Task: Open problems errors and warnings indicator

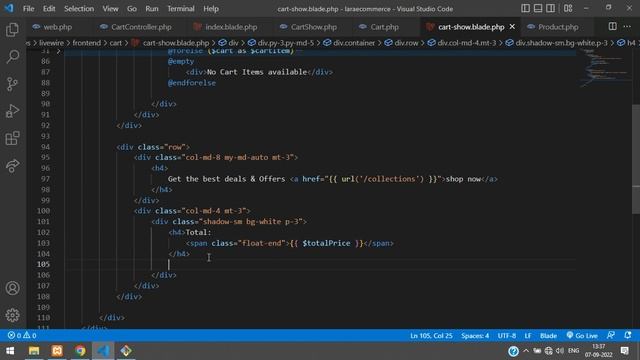Action: (x=22, y=336)
